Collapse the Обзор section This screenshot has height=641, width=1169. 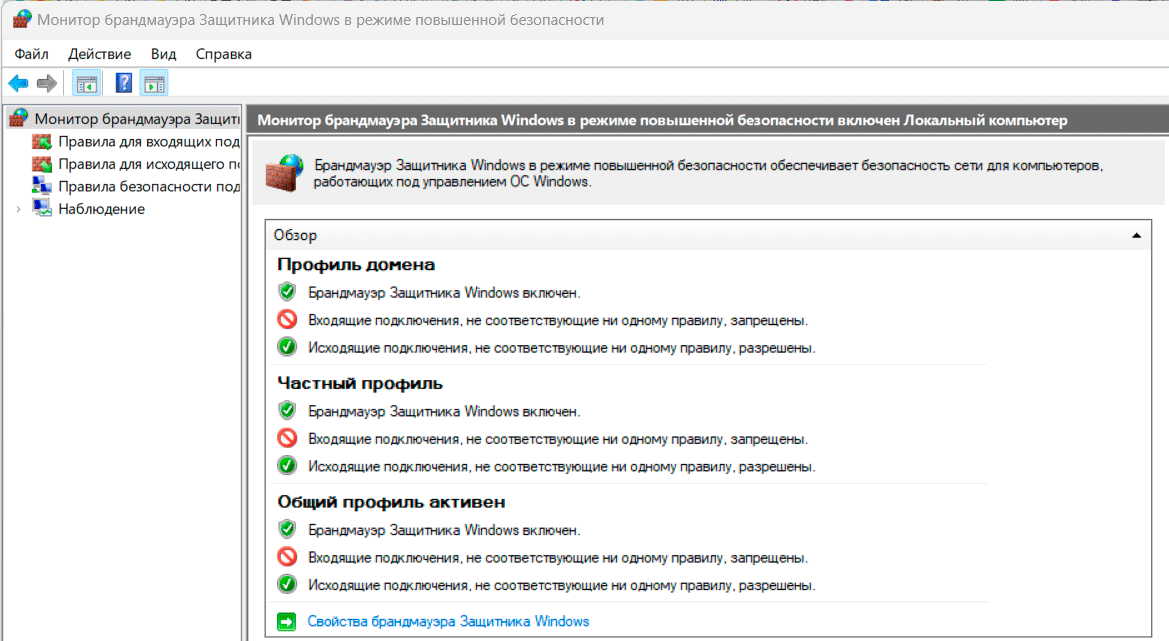click(x=1136, y=235)
